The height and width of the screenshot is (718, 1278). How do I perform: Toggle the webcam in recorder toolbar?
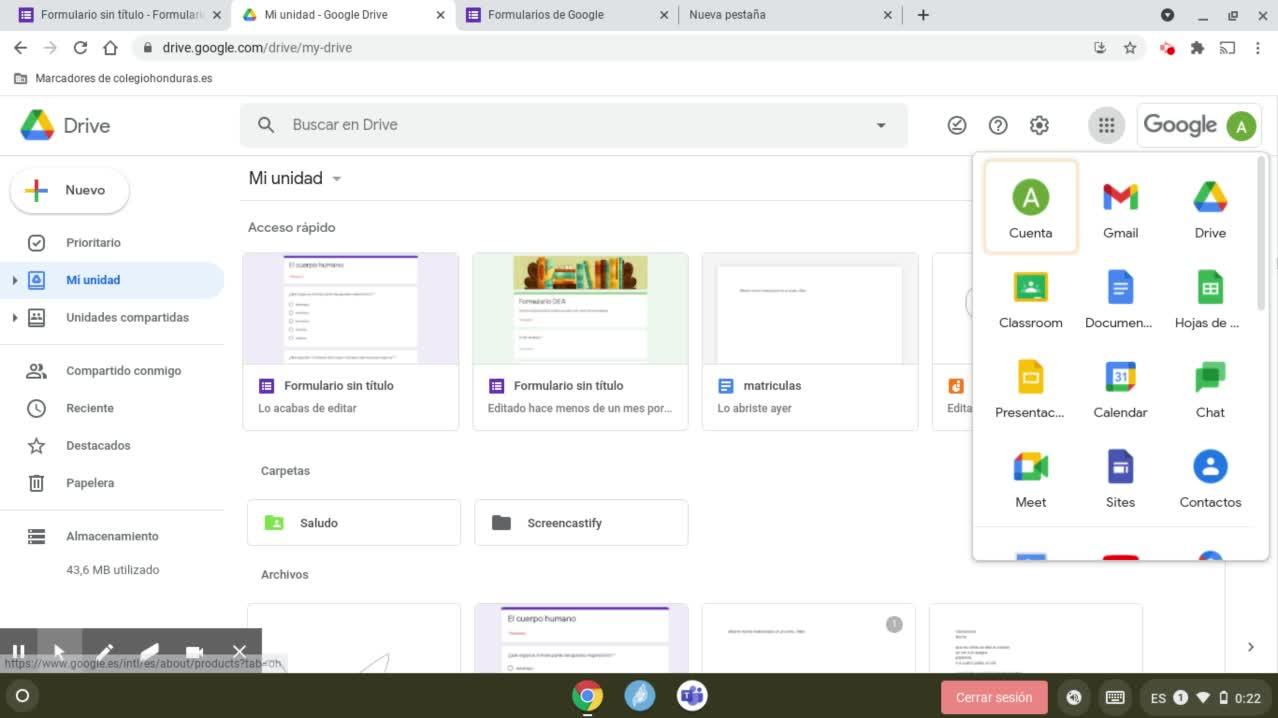click(194, 652)
